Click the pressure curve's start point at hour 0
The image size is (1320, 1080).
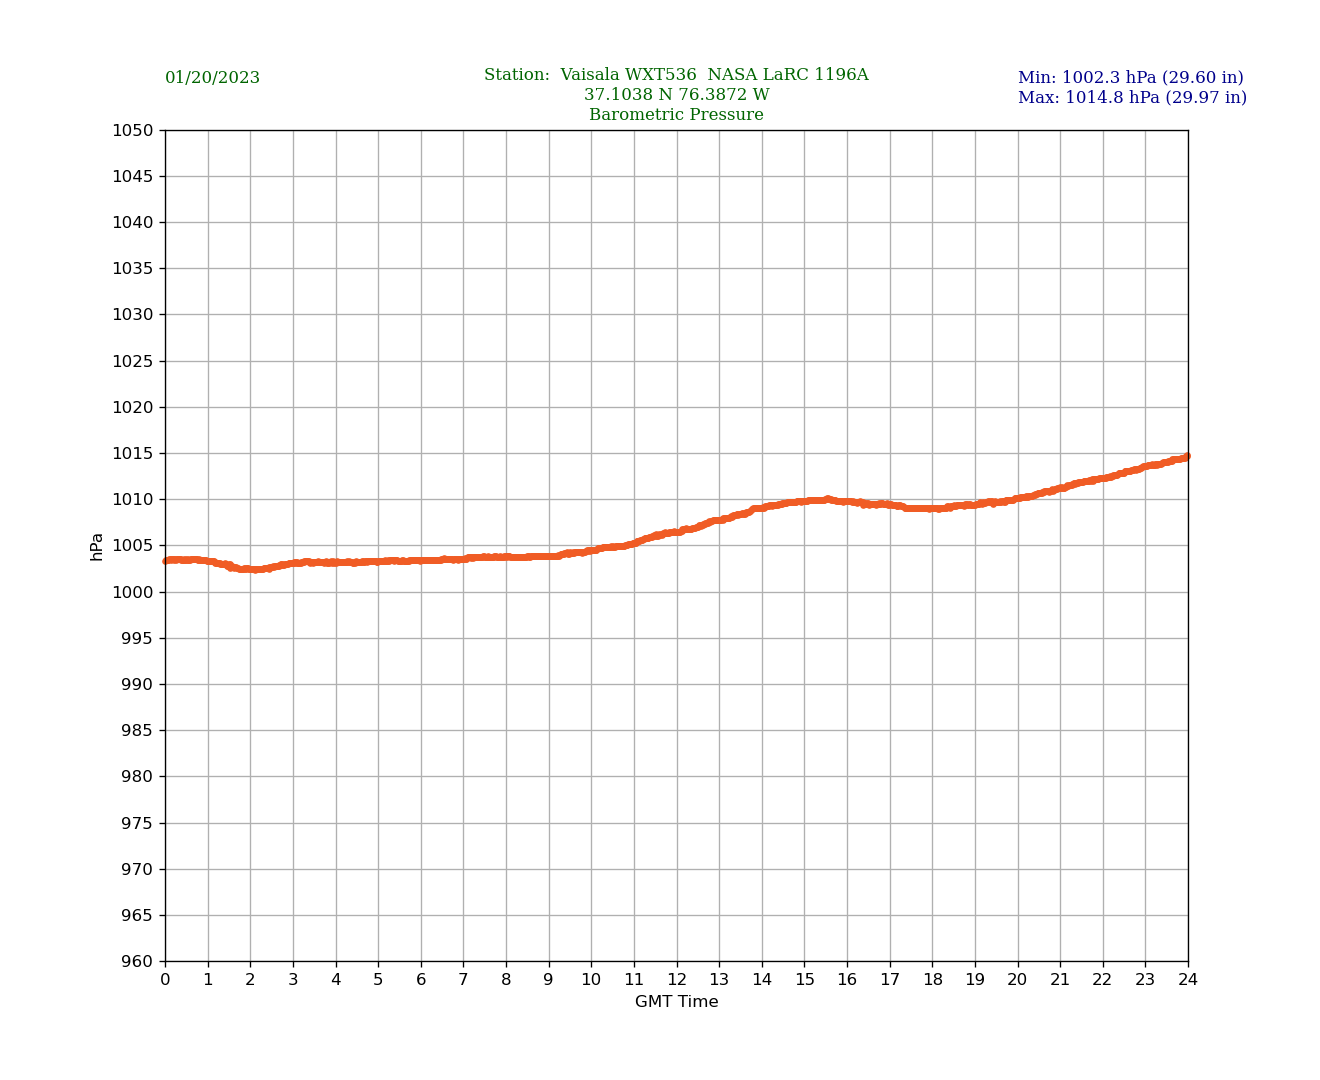pos(166,561)
